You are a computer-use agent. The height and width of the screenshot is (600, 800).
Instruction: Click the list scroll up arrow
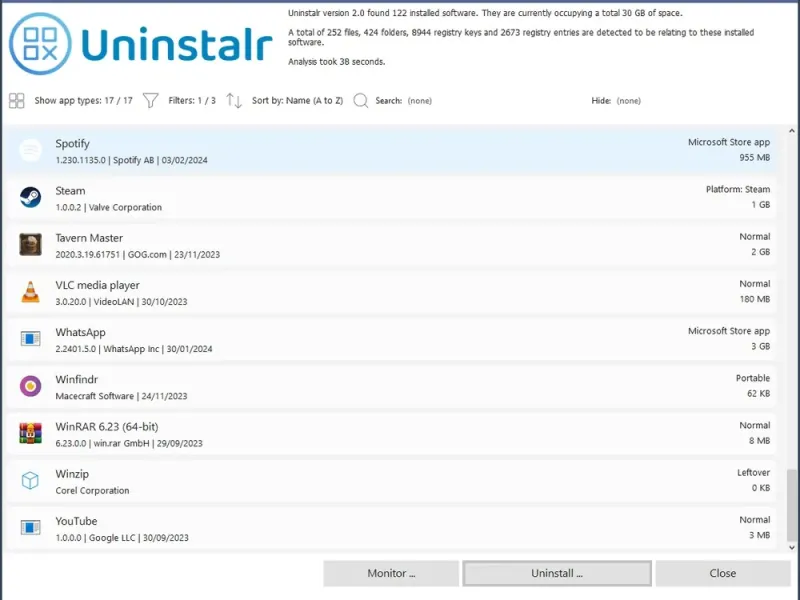coord(792,131)
